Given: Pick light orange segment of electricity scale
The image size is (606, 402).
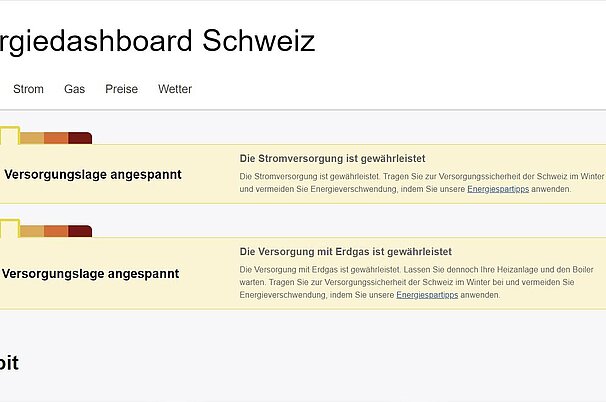Looking at the screenshot, I should (32, 138).
